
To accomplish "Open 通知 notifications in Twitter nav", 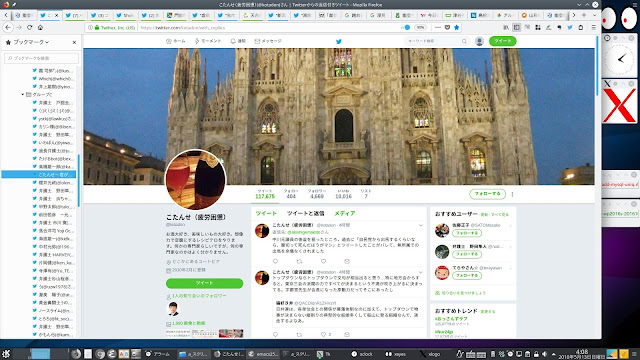I will [238, 41].
